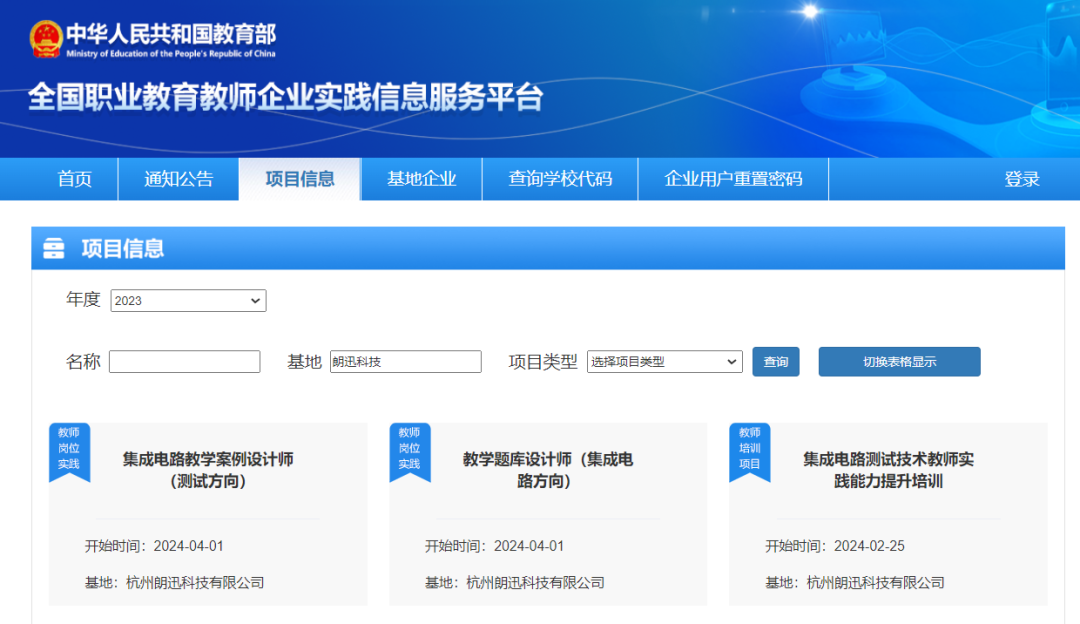This screenshot has height=624, width=1080.
Task: Open the 教学题库设计师(集成电路方向) project title
Action: point(548,470)
